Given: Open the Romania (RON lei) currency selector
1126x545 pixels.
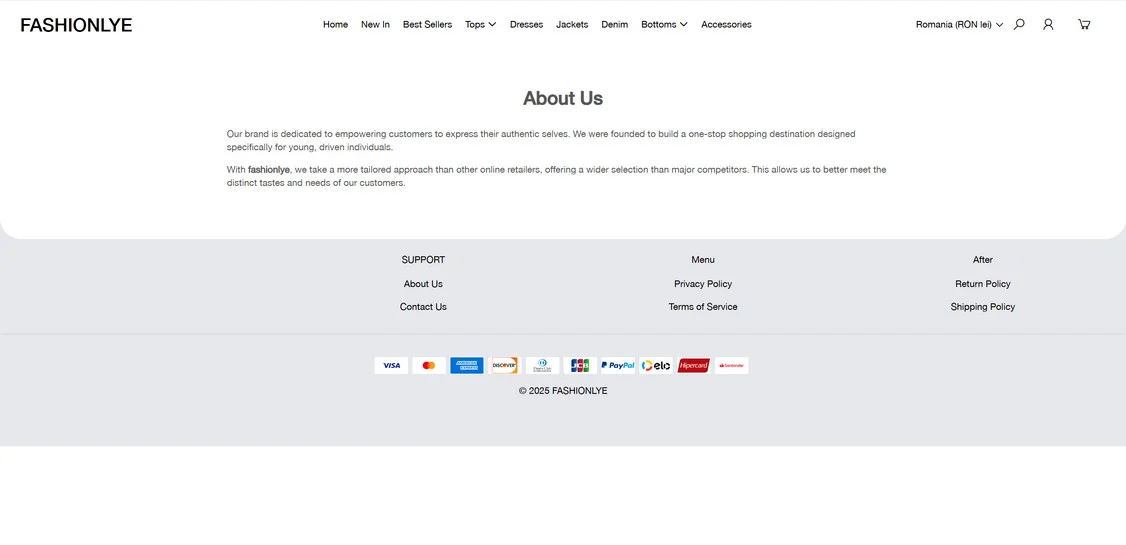Looking at the screenshot, I should pos(959,24).
